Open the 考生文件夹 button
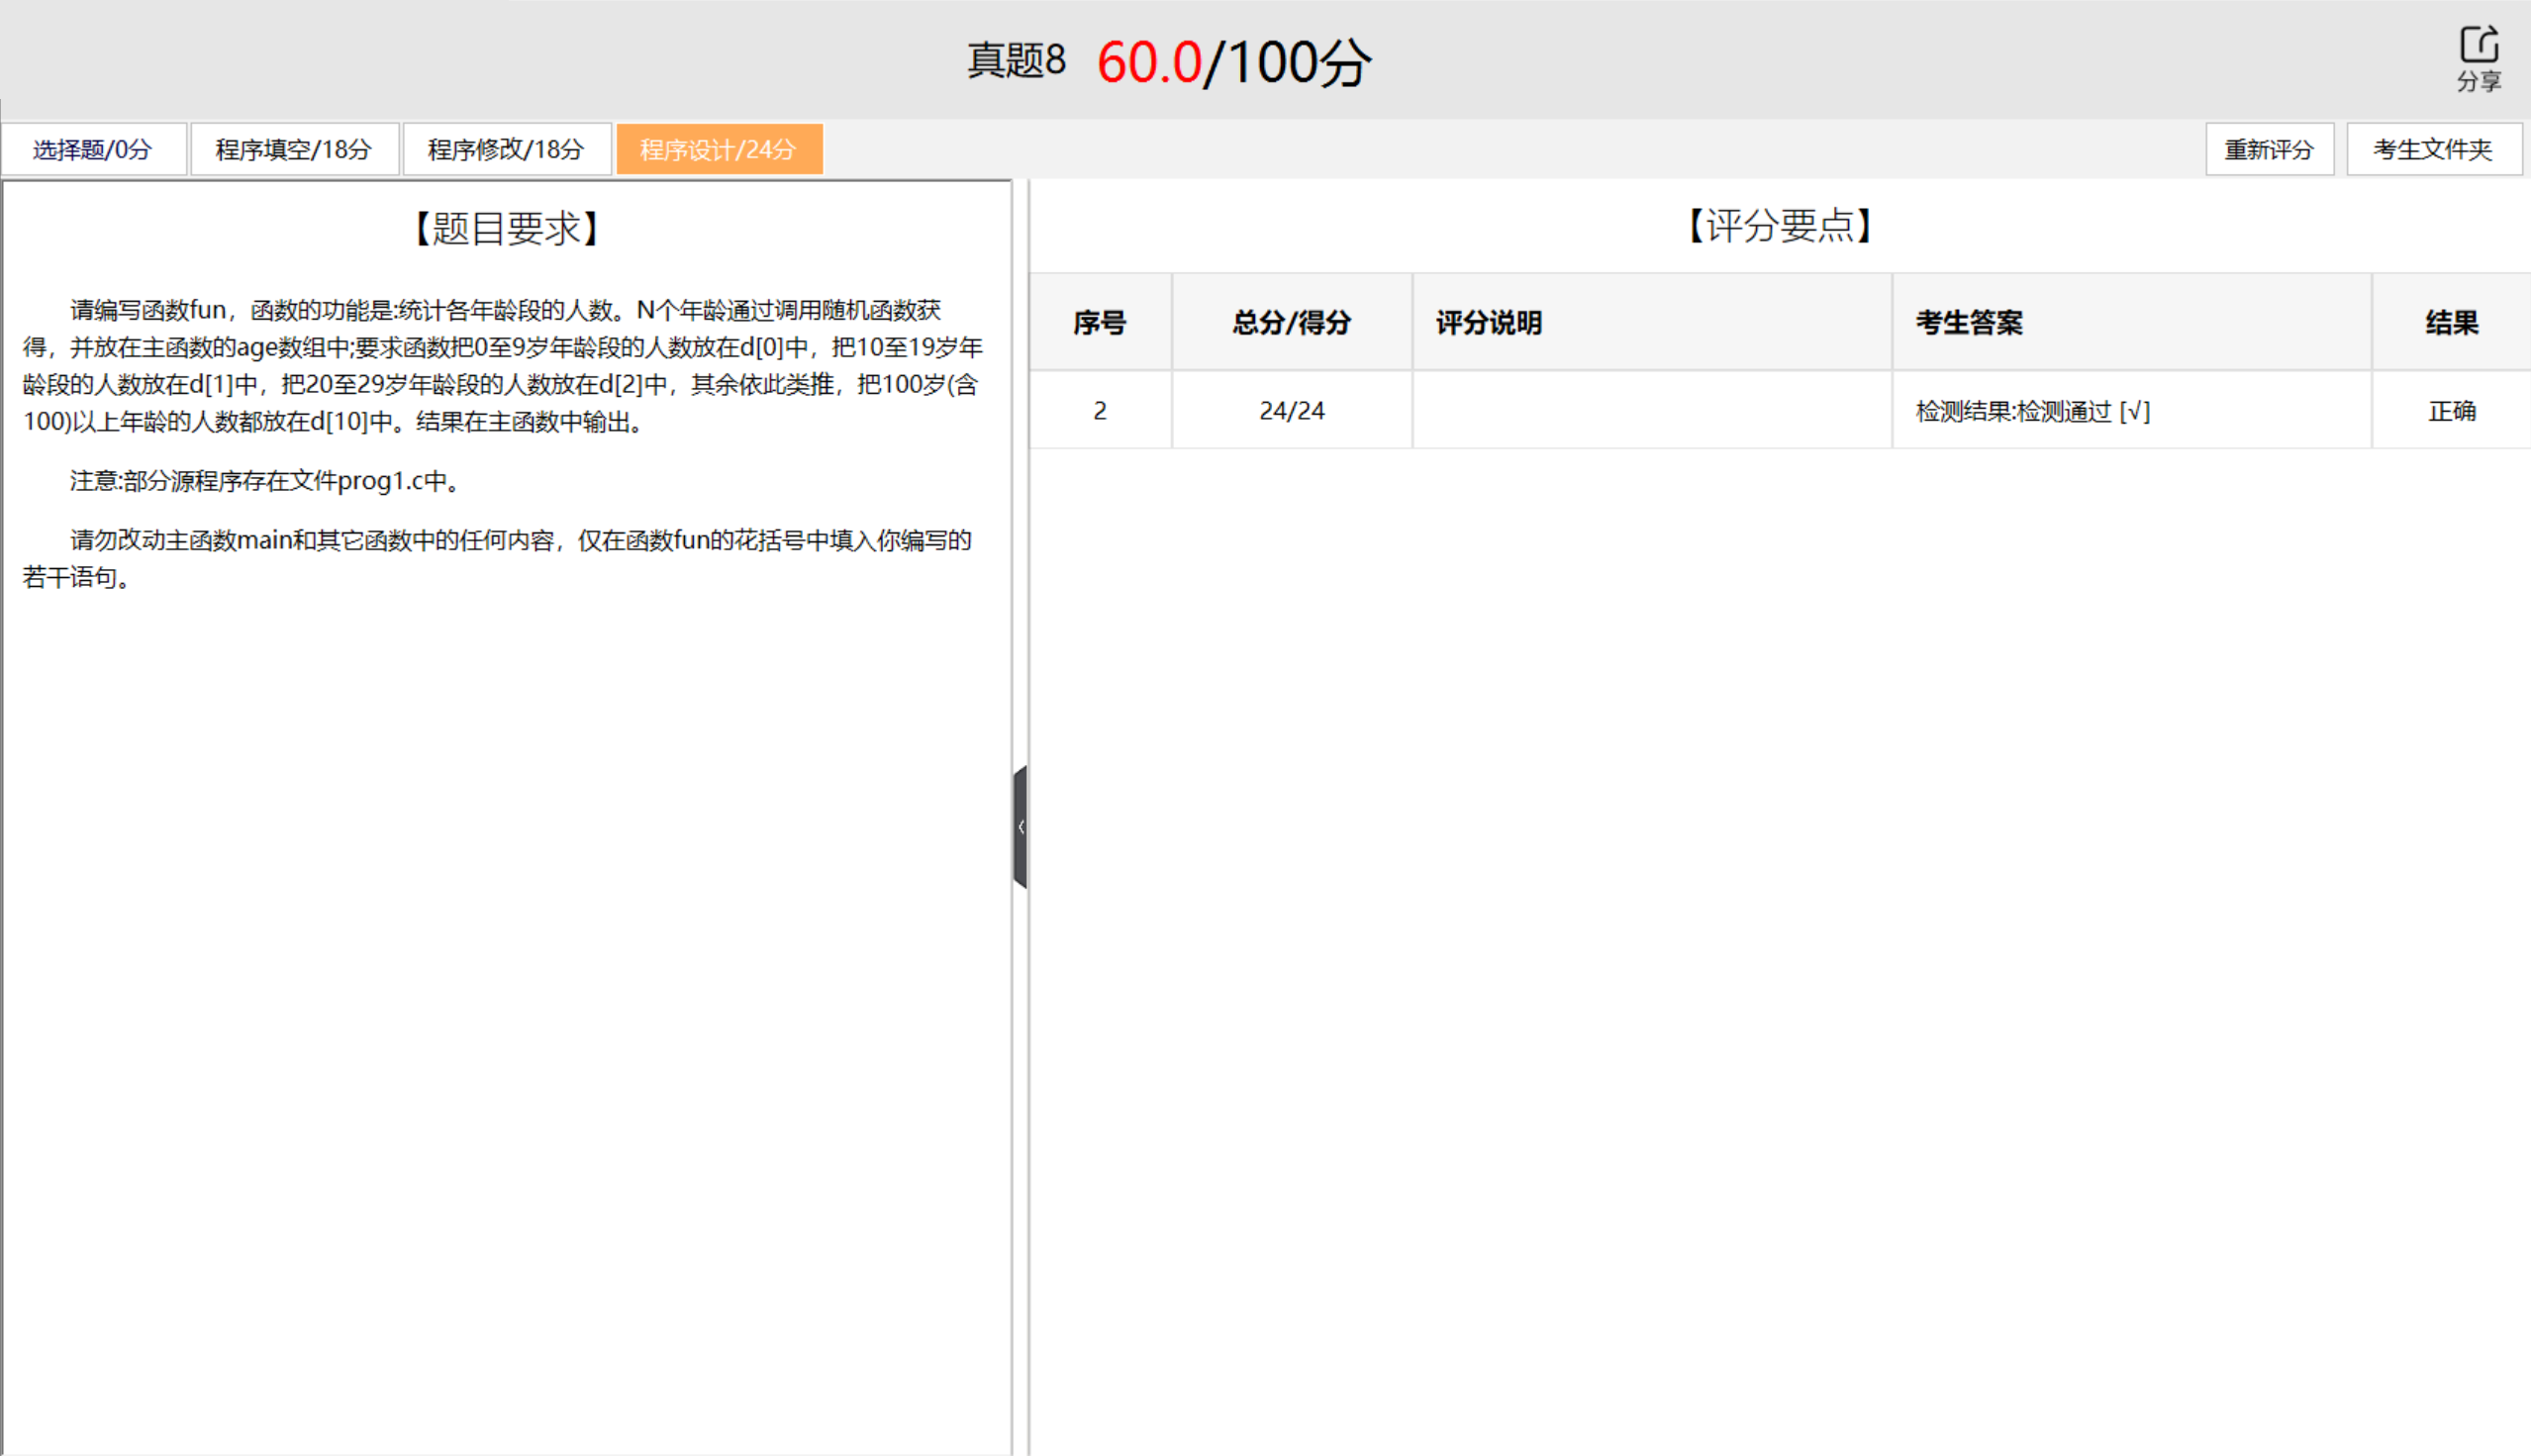This screenshot has width=2531, height=1456. click(2432, 149)
